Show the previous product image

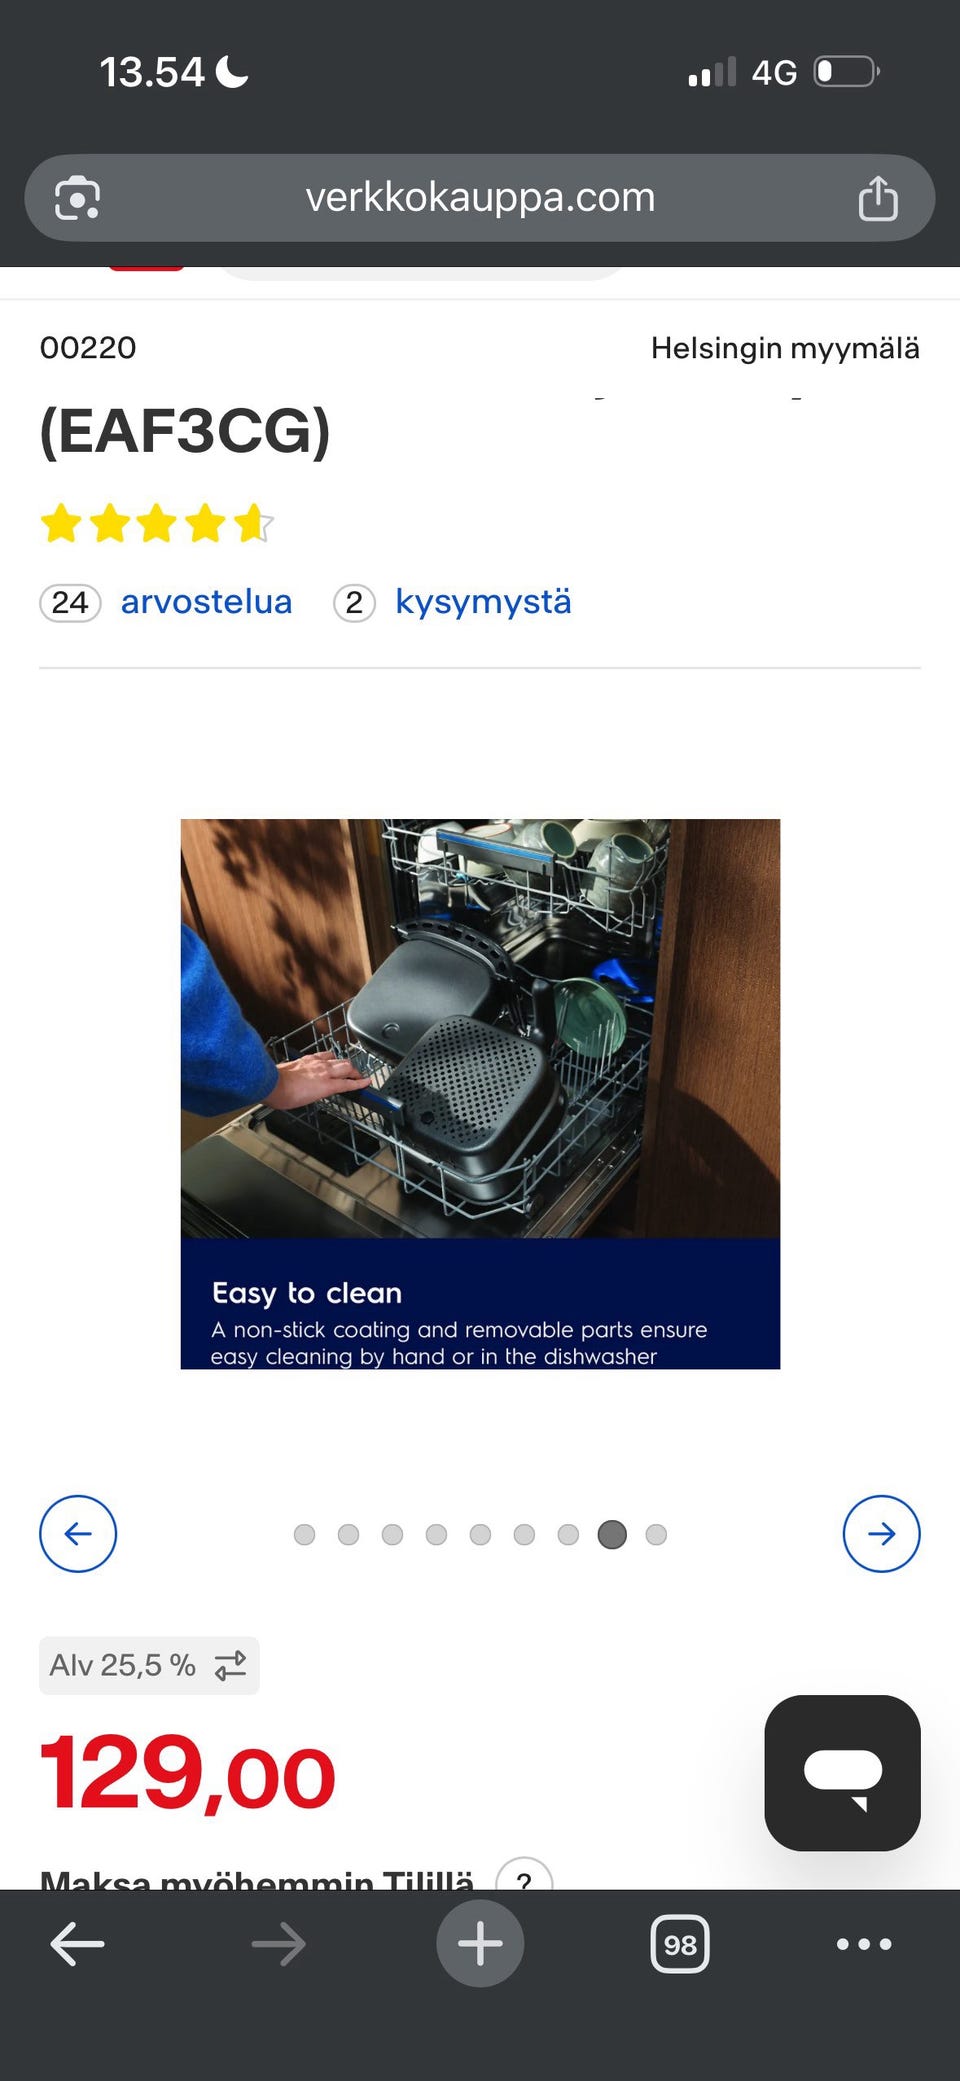point(78,1534)
